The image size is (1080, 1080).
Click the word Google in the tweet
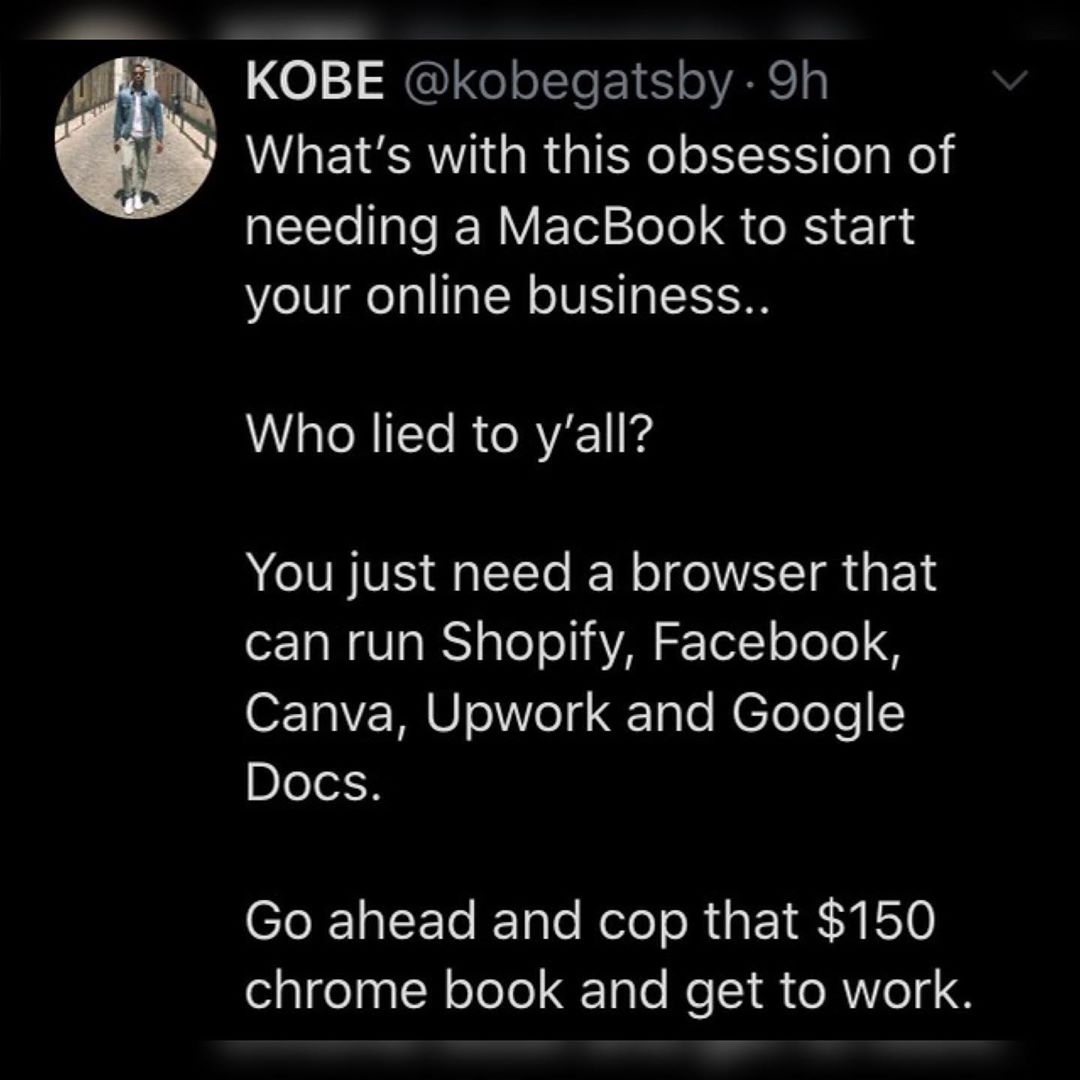pyautogui.click(x=818, y=715)
